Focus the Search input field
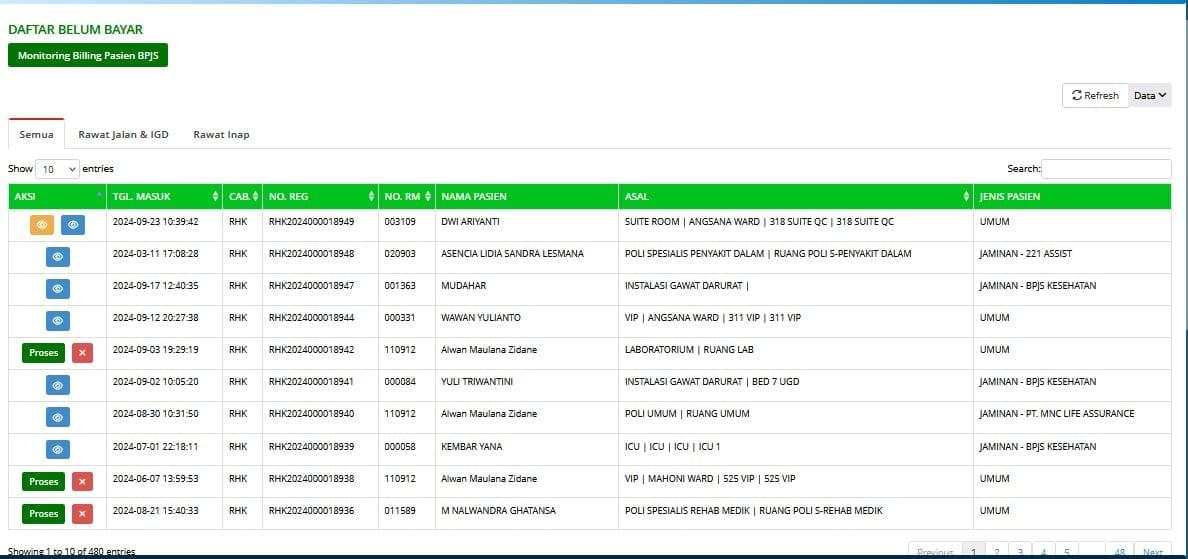This screenshot has width=1188, height=559. (x=1106, y=169)
